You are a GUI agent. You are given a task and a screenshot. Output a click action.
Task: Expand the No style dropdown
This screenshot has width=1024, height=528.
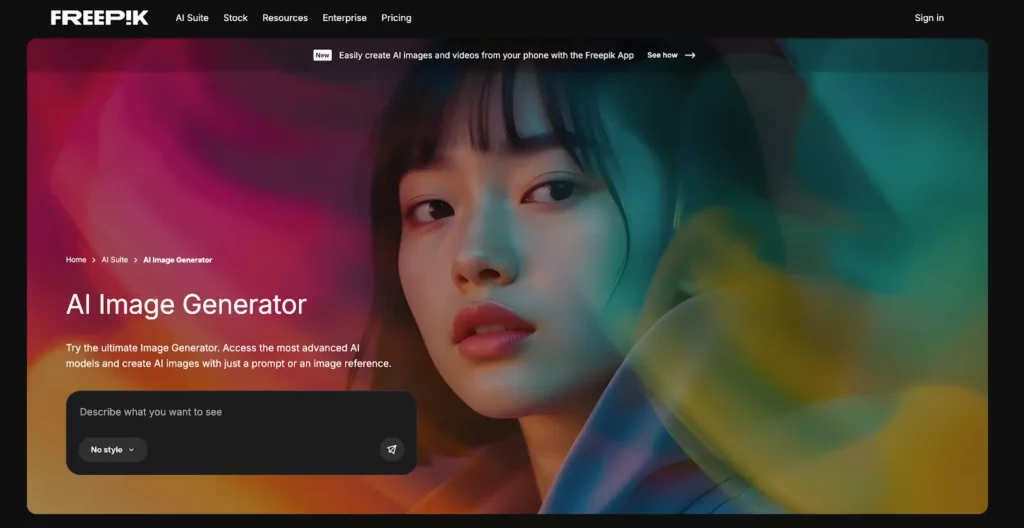tap(112, 450)
